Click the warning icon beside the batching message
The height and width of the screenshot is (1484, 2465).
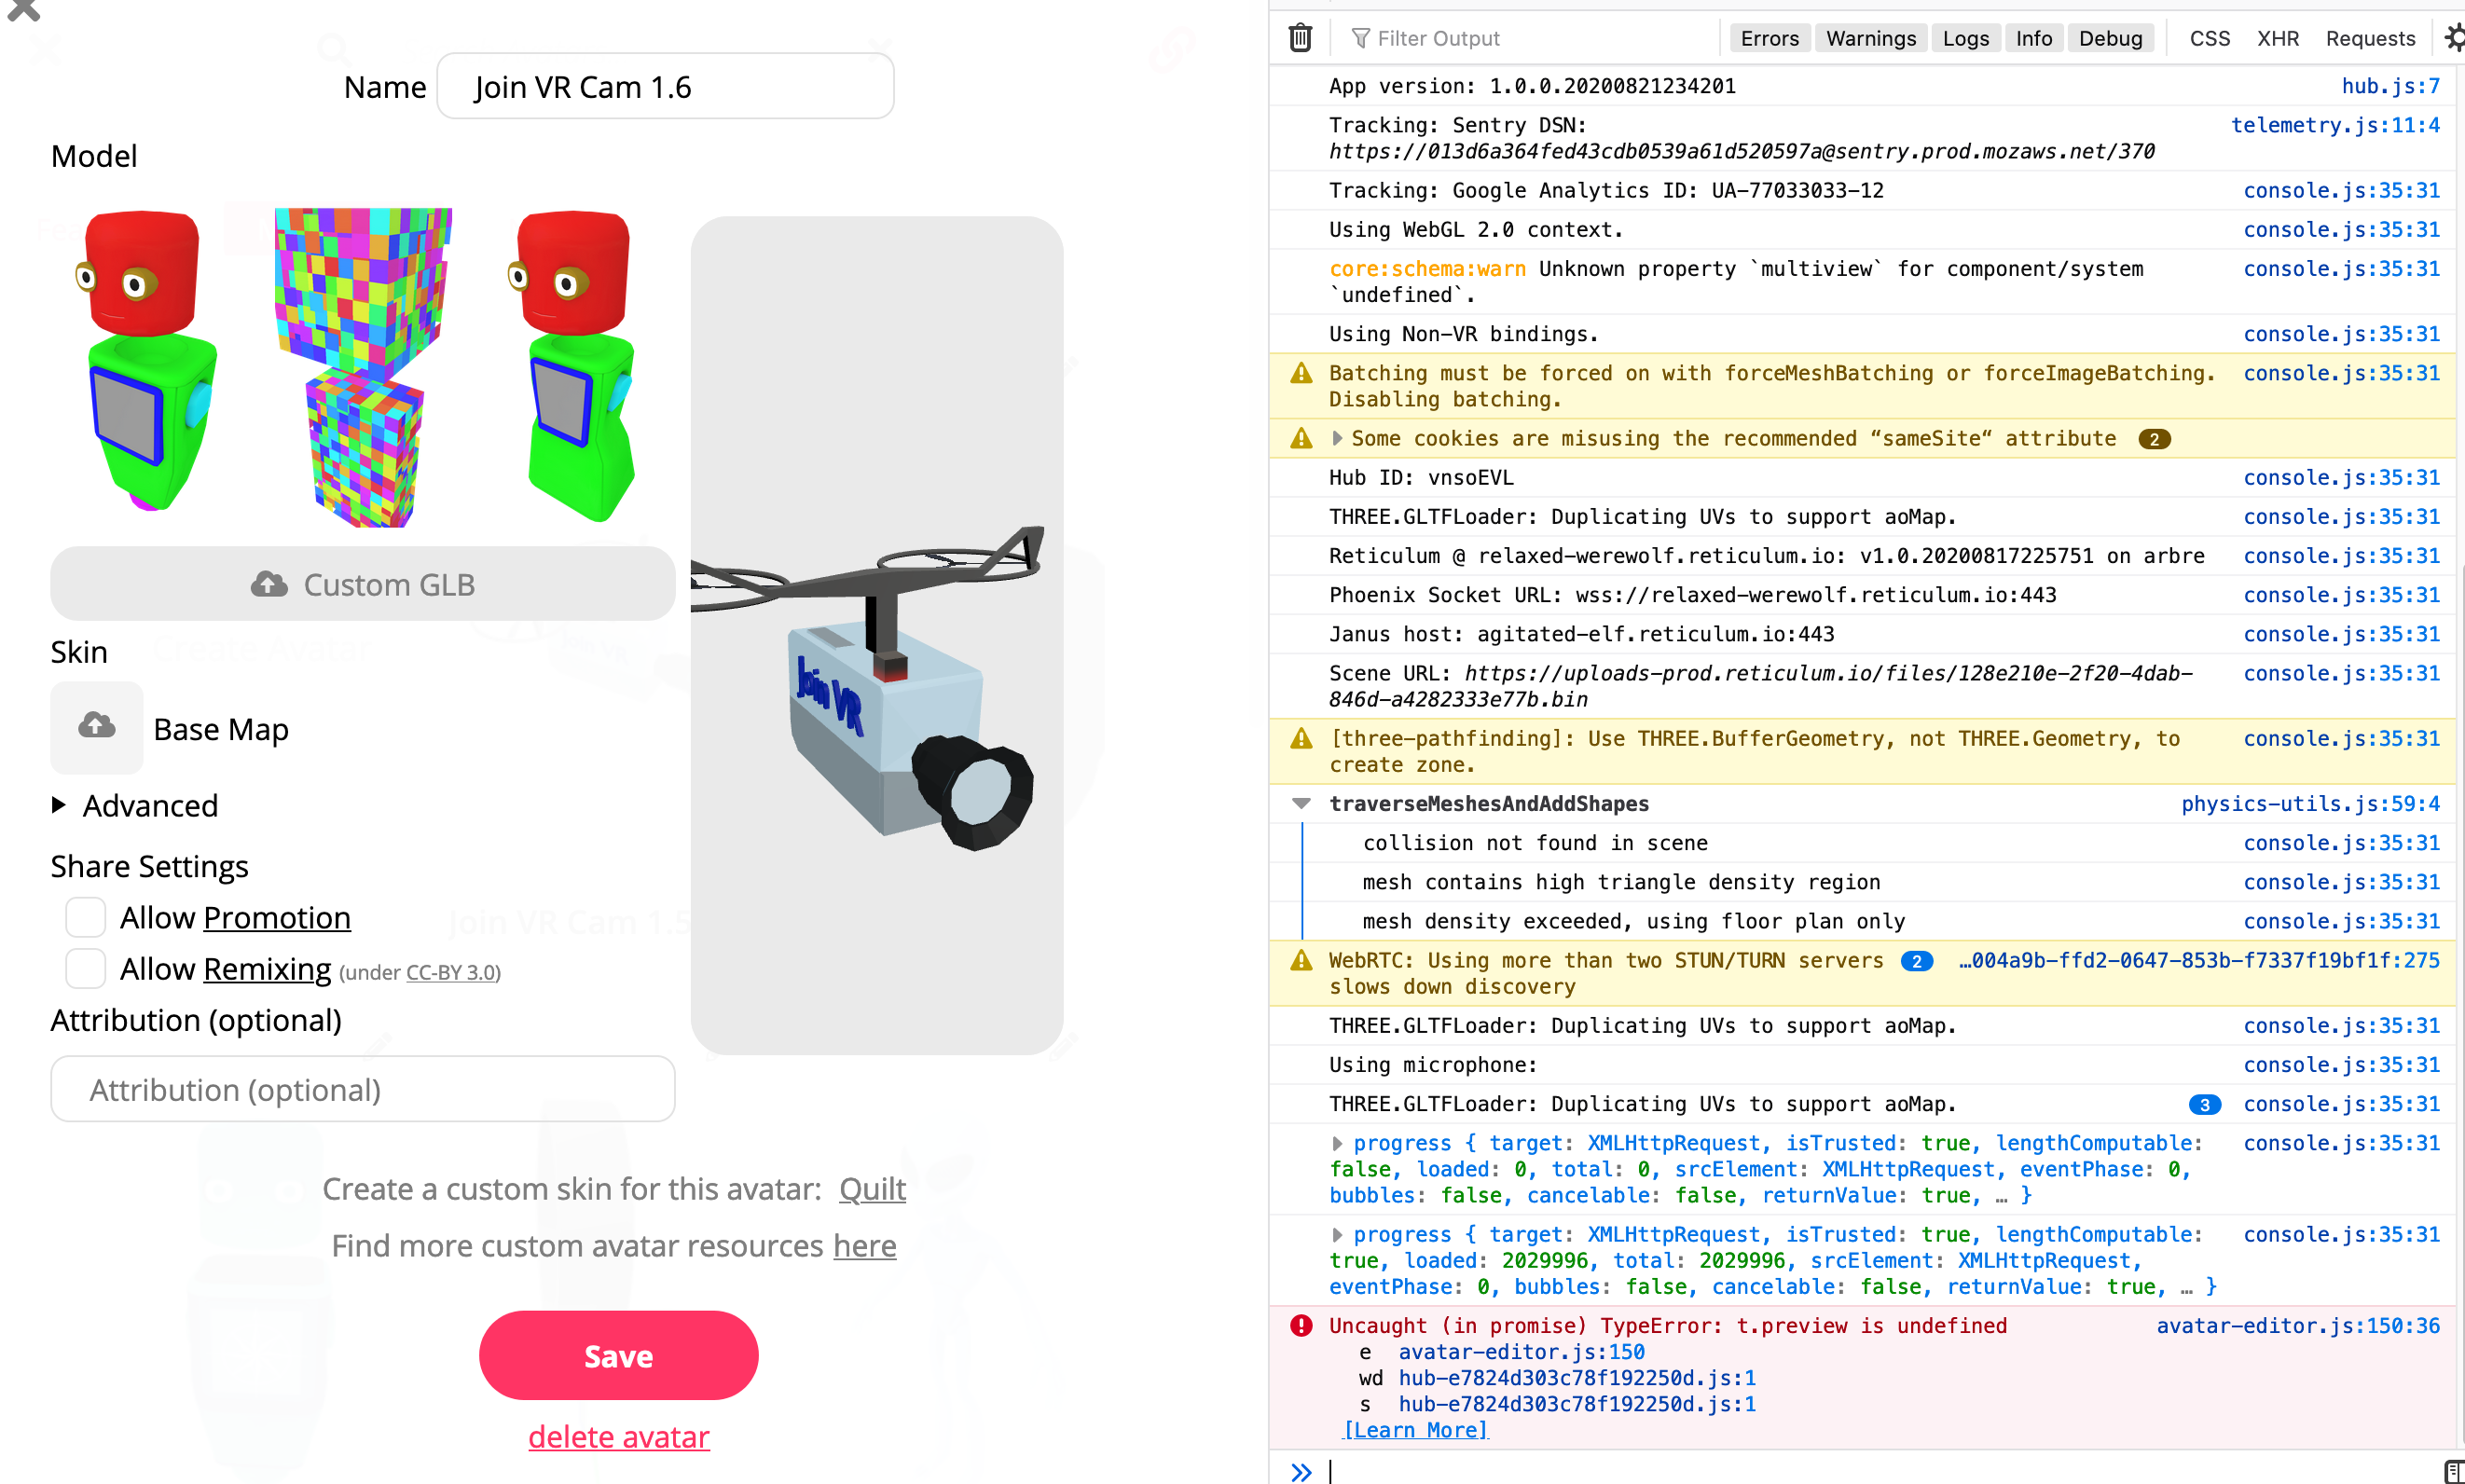tap(1301, 374)
